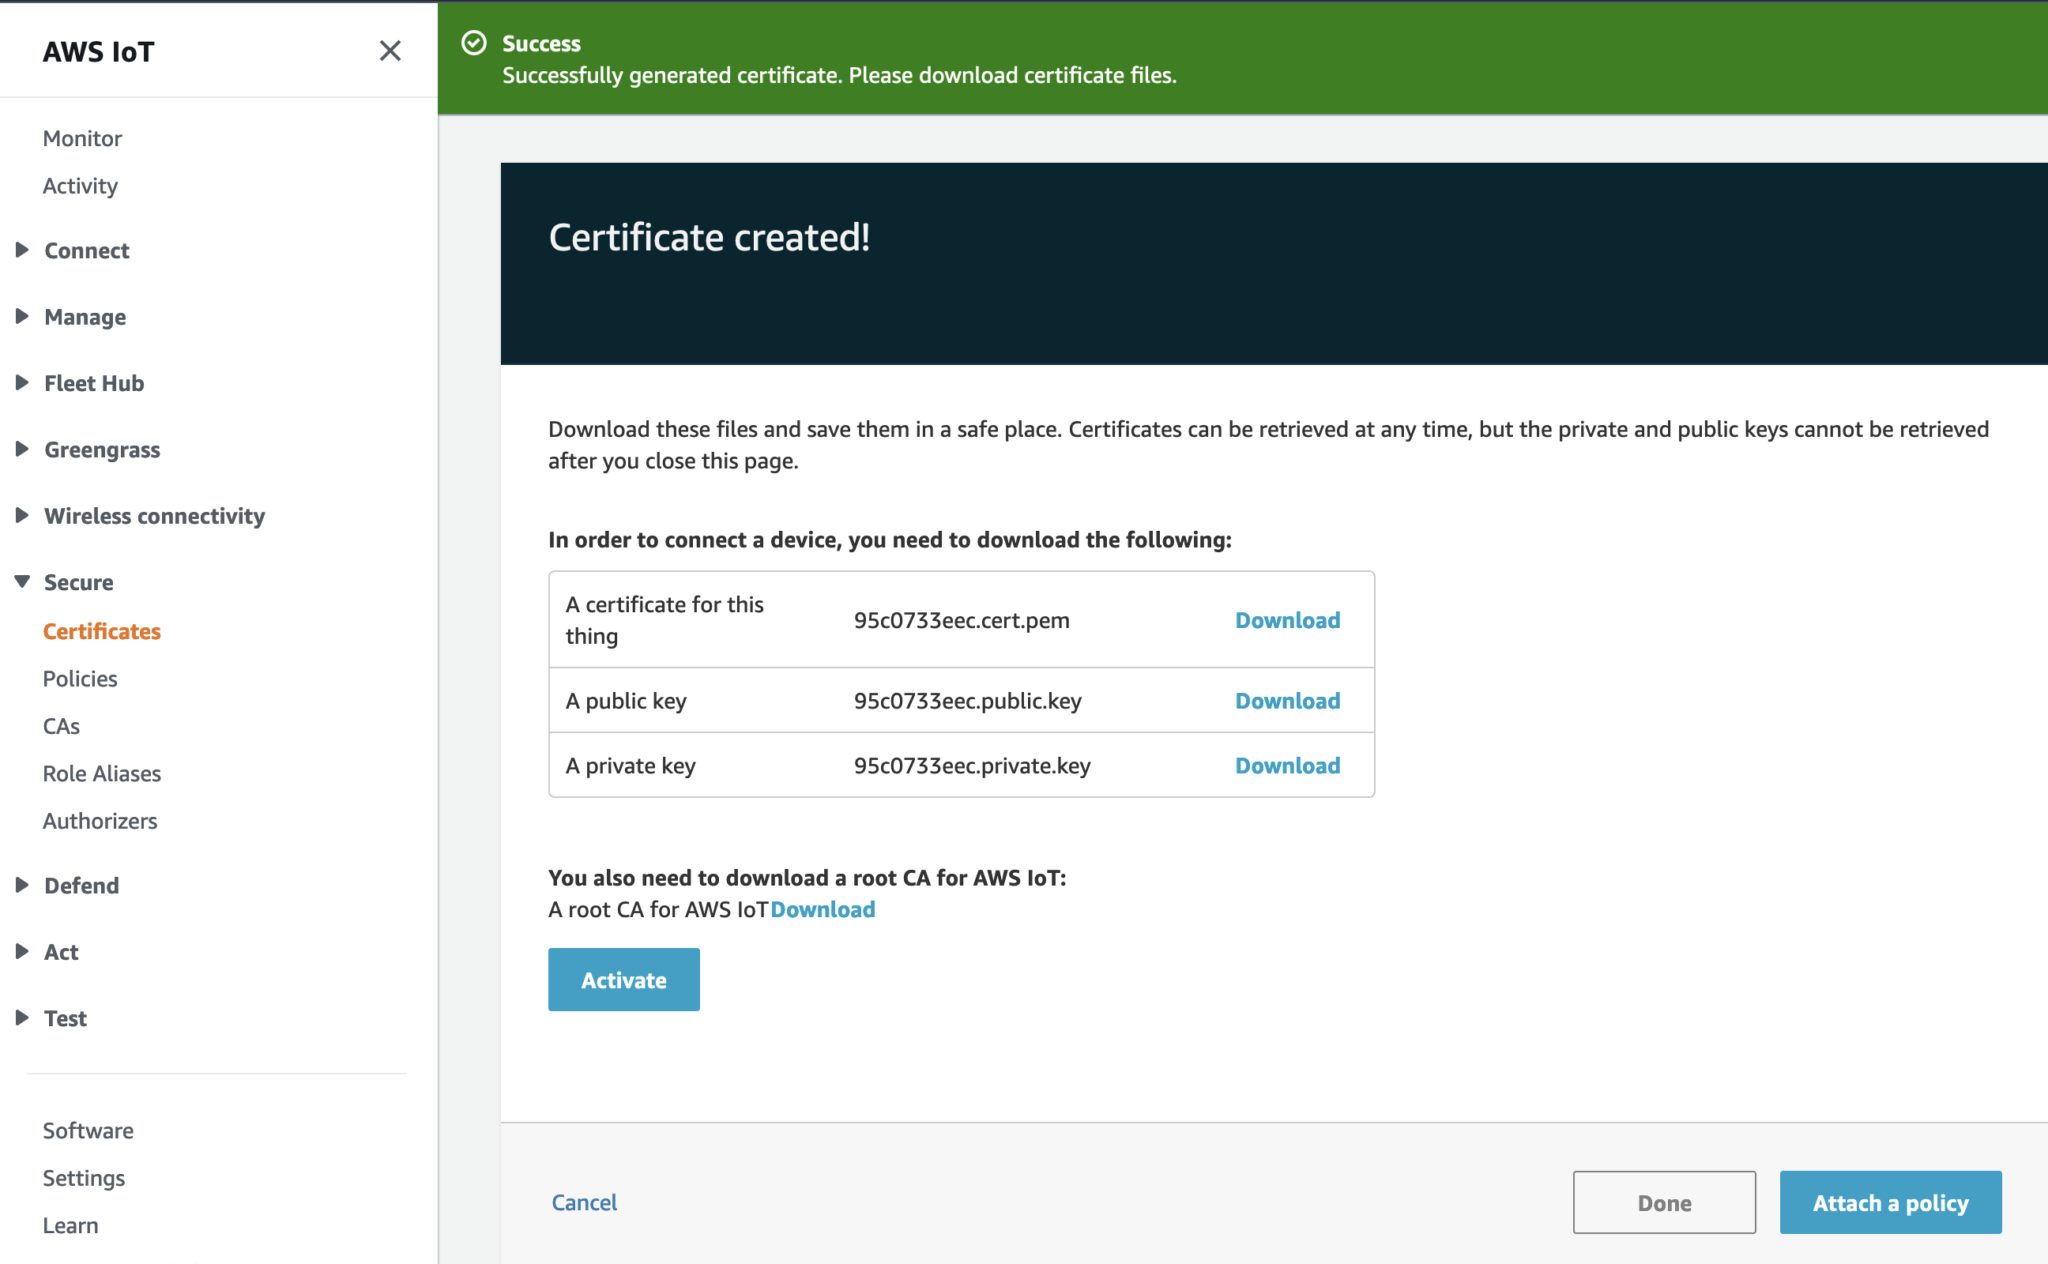Expand the Defend section arrow
The image size is (2048, 1264).
22,885
